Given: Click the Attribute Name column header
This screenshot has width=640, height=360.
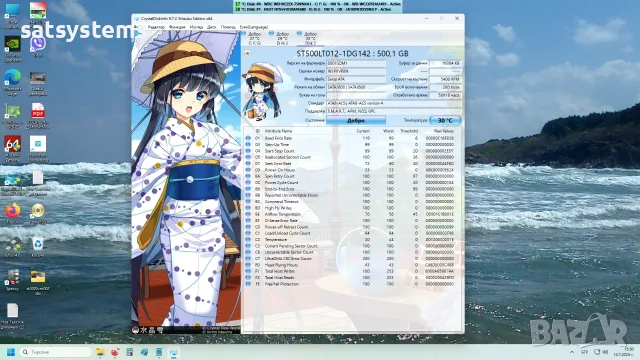Looking at the screenshot, I should click(x=278, y=131).
